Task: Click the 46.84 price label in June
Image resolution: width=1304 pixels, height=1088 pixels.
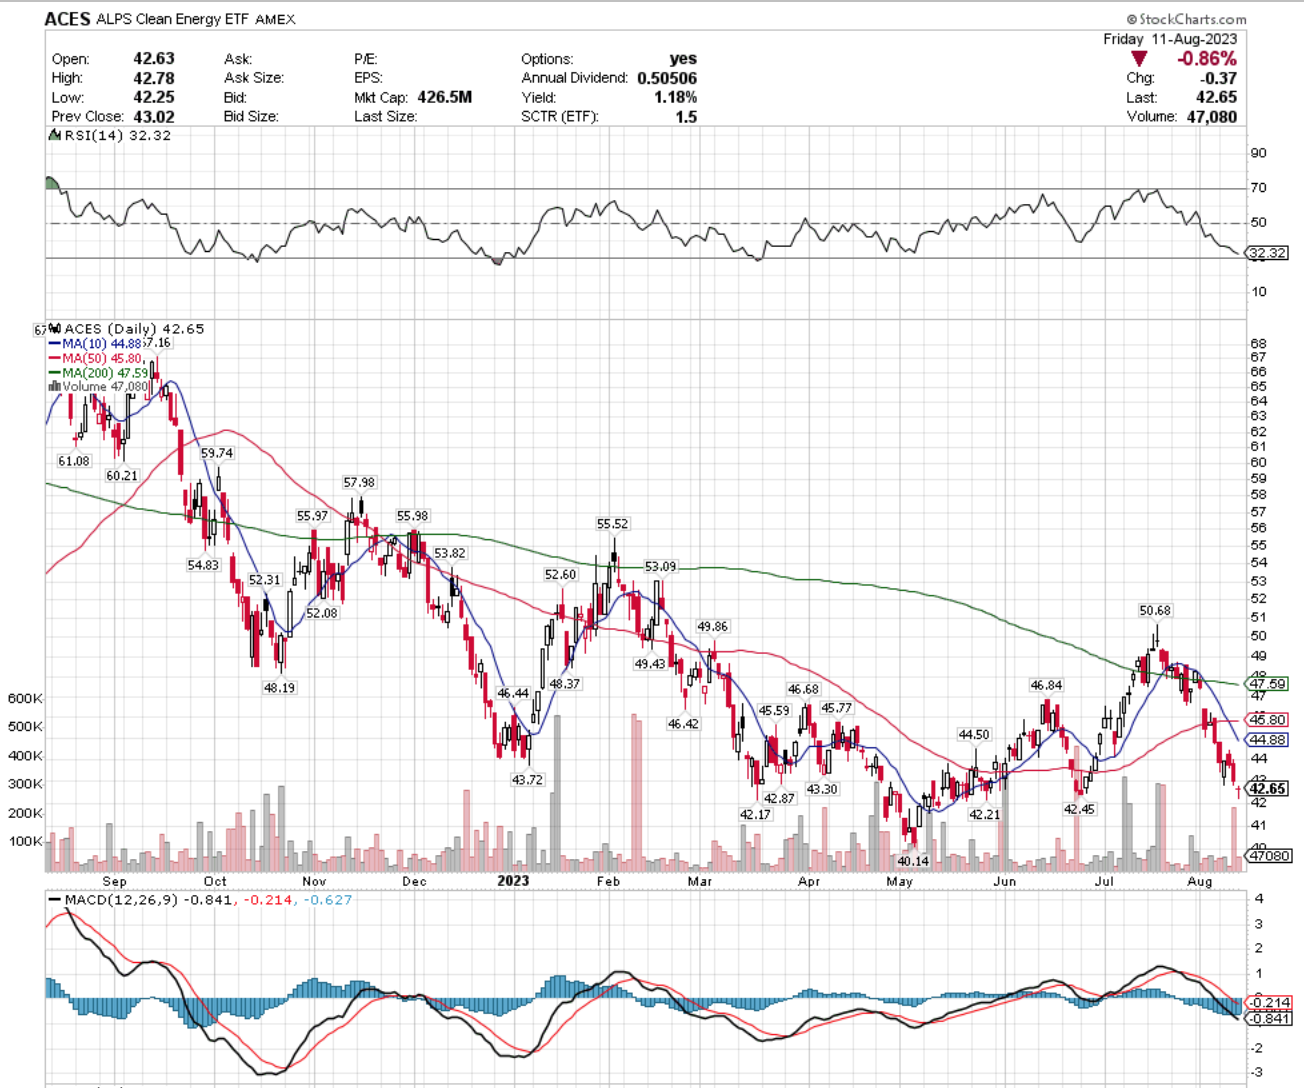Action: (x=1046, y=685)
